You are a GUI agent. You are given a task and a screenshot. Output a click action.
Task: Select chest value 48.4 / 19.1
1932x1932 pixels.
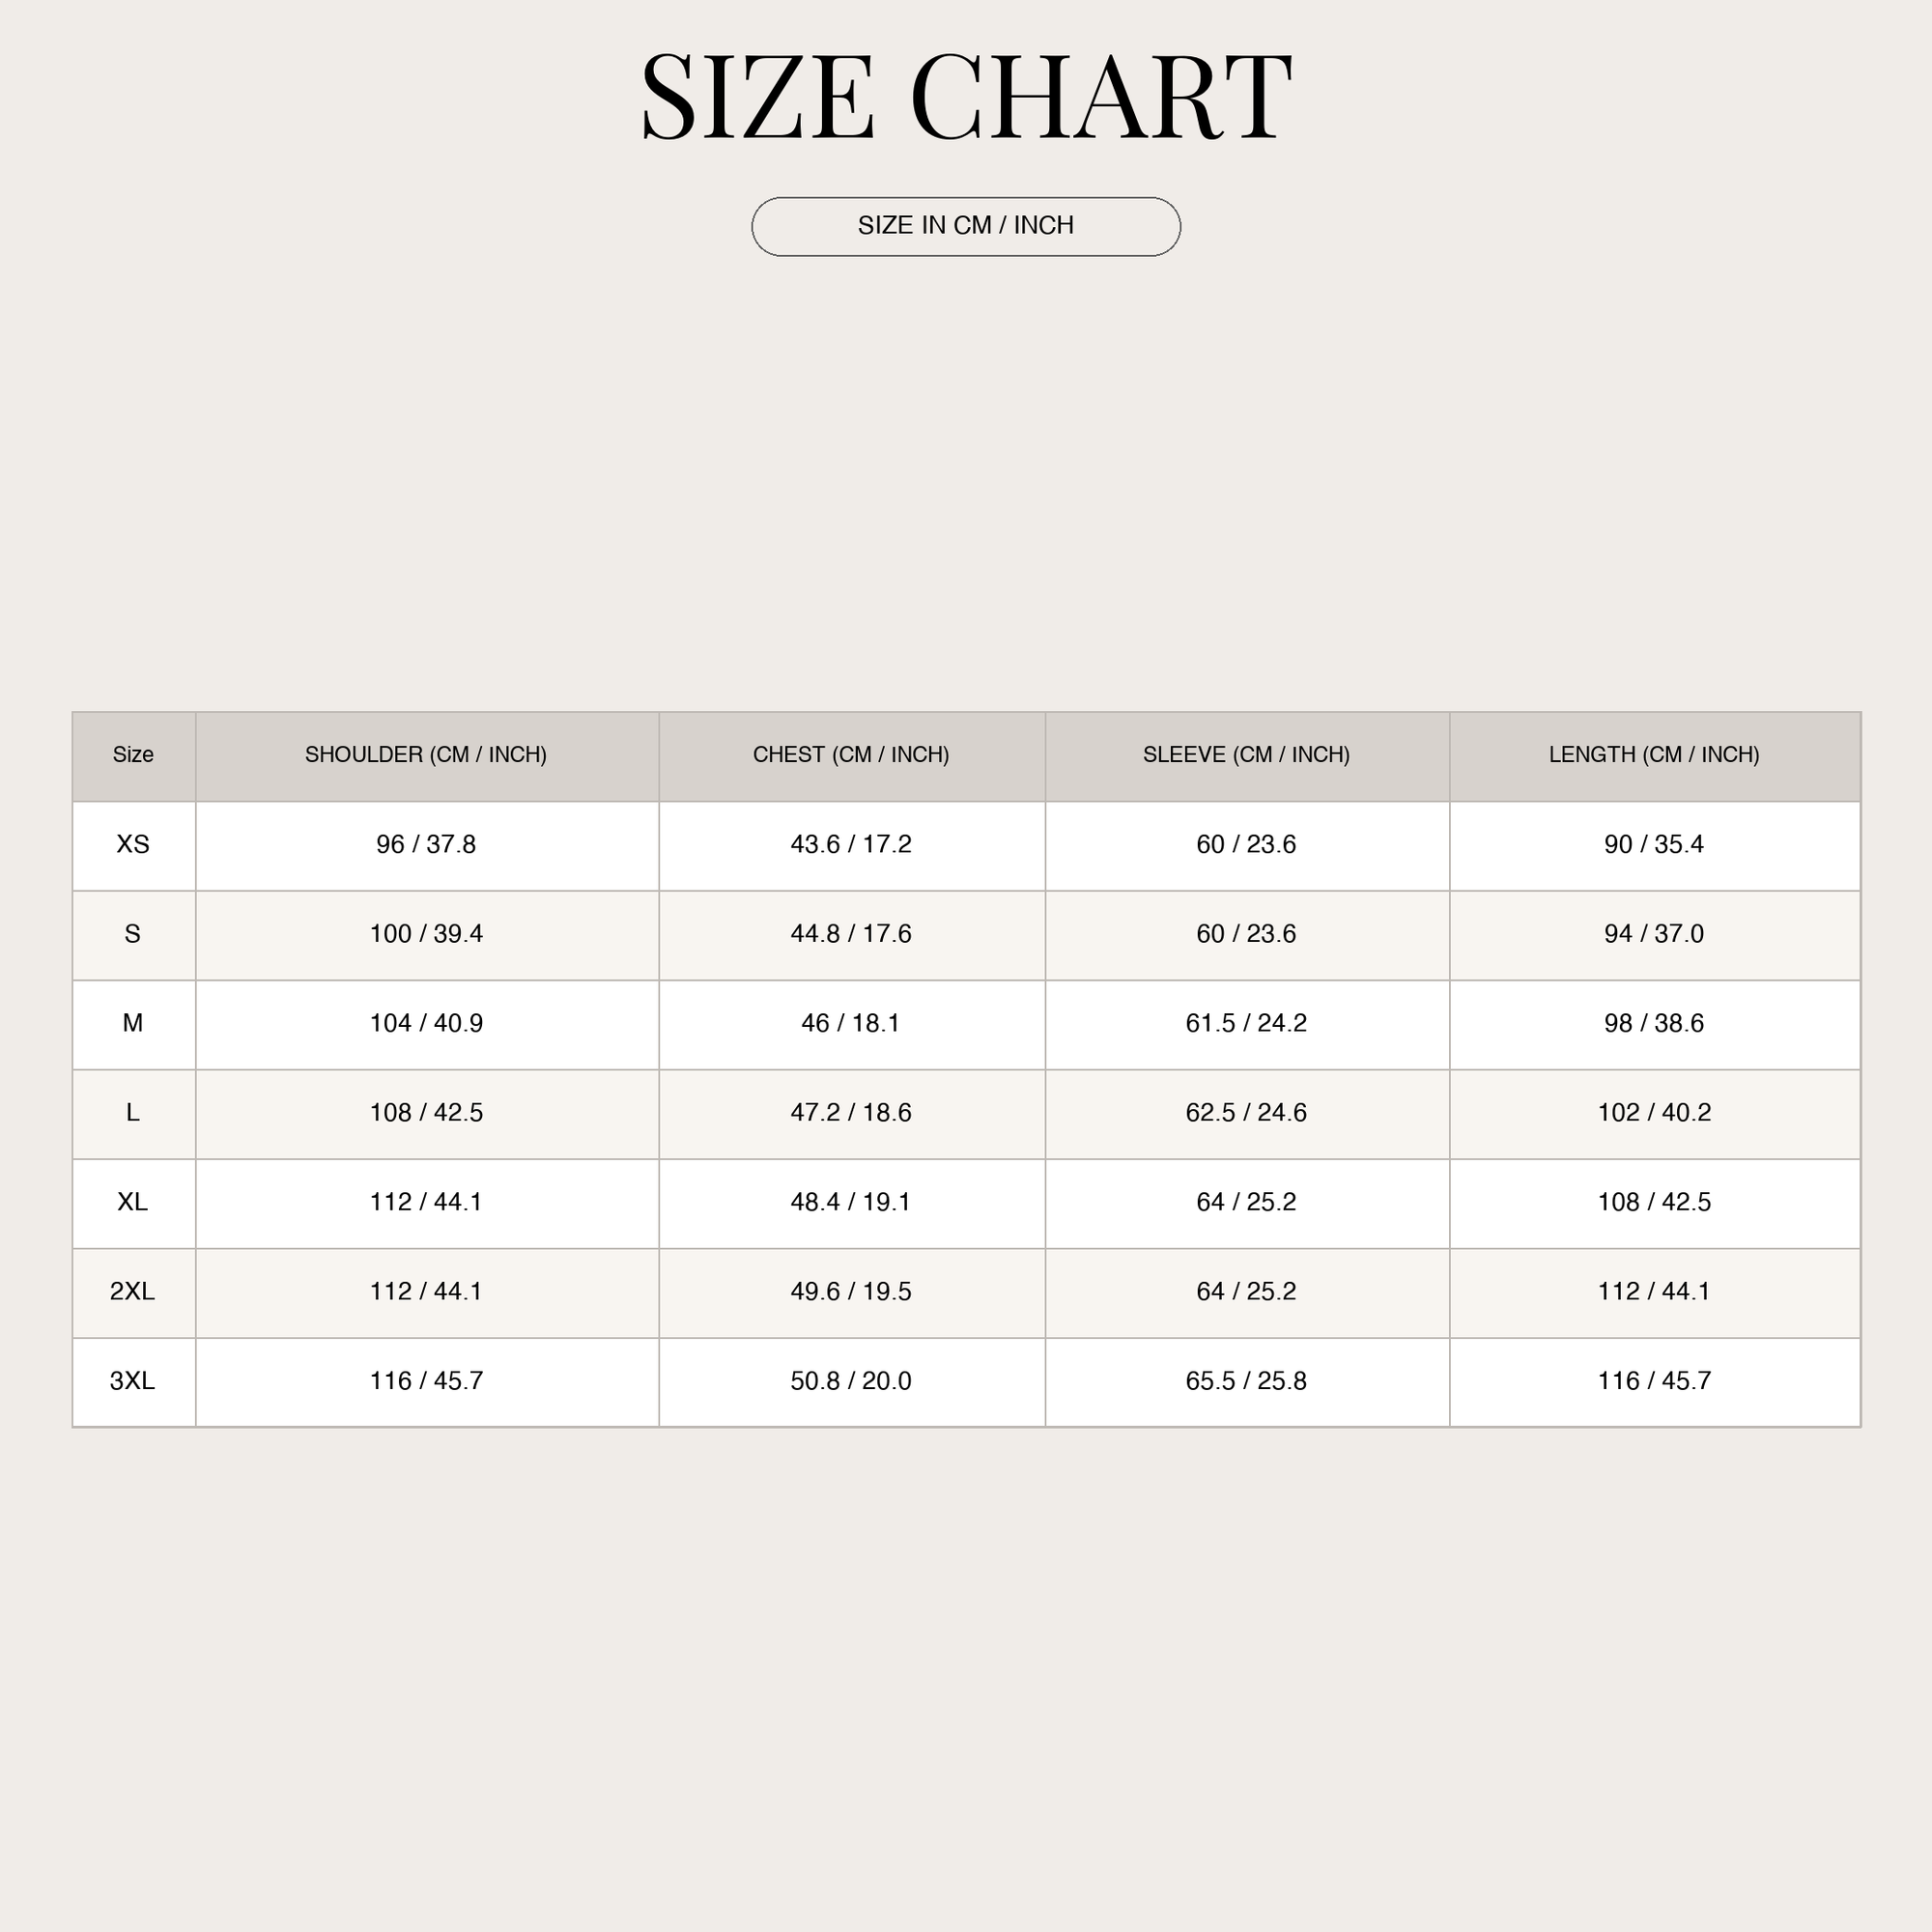click(851, 1202)
